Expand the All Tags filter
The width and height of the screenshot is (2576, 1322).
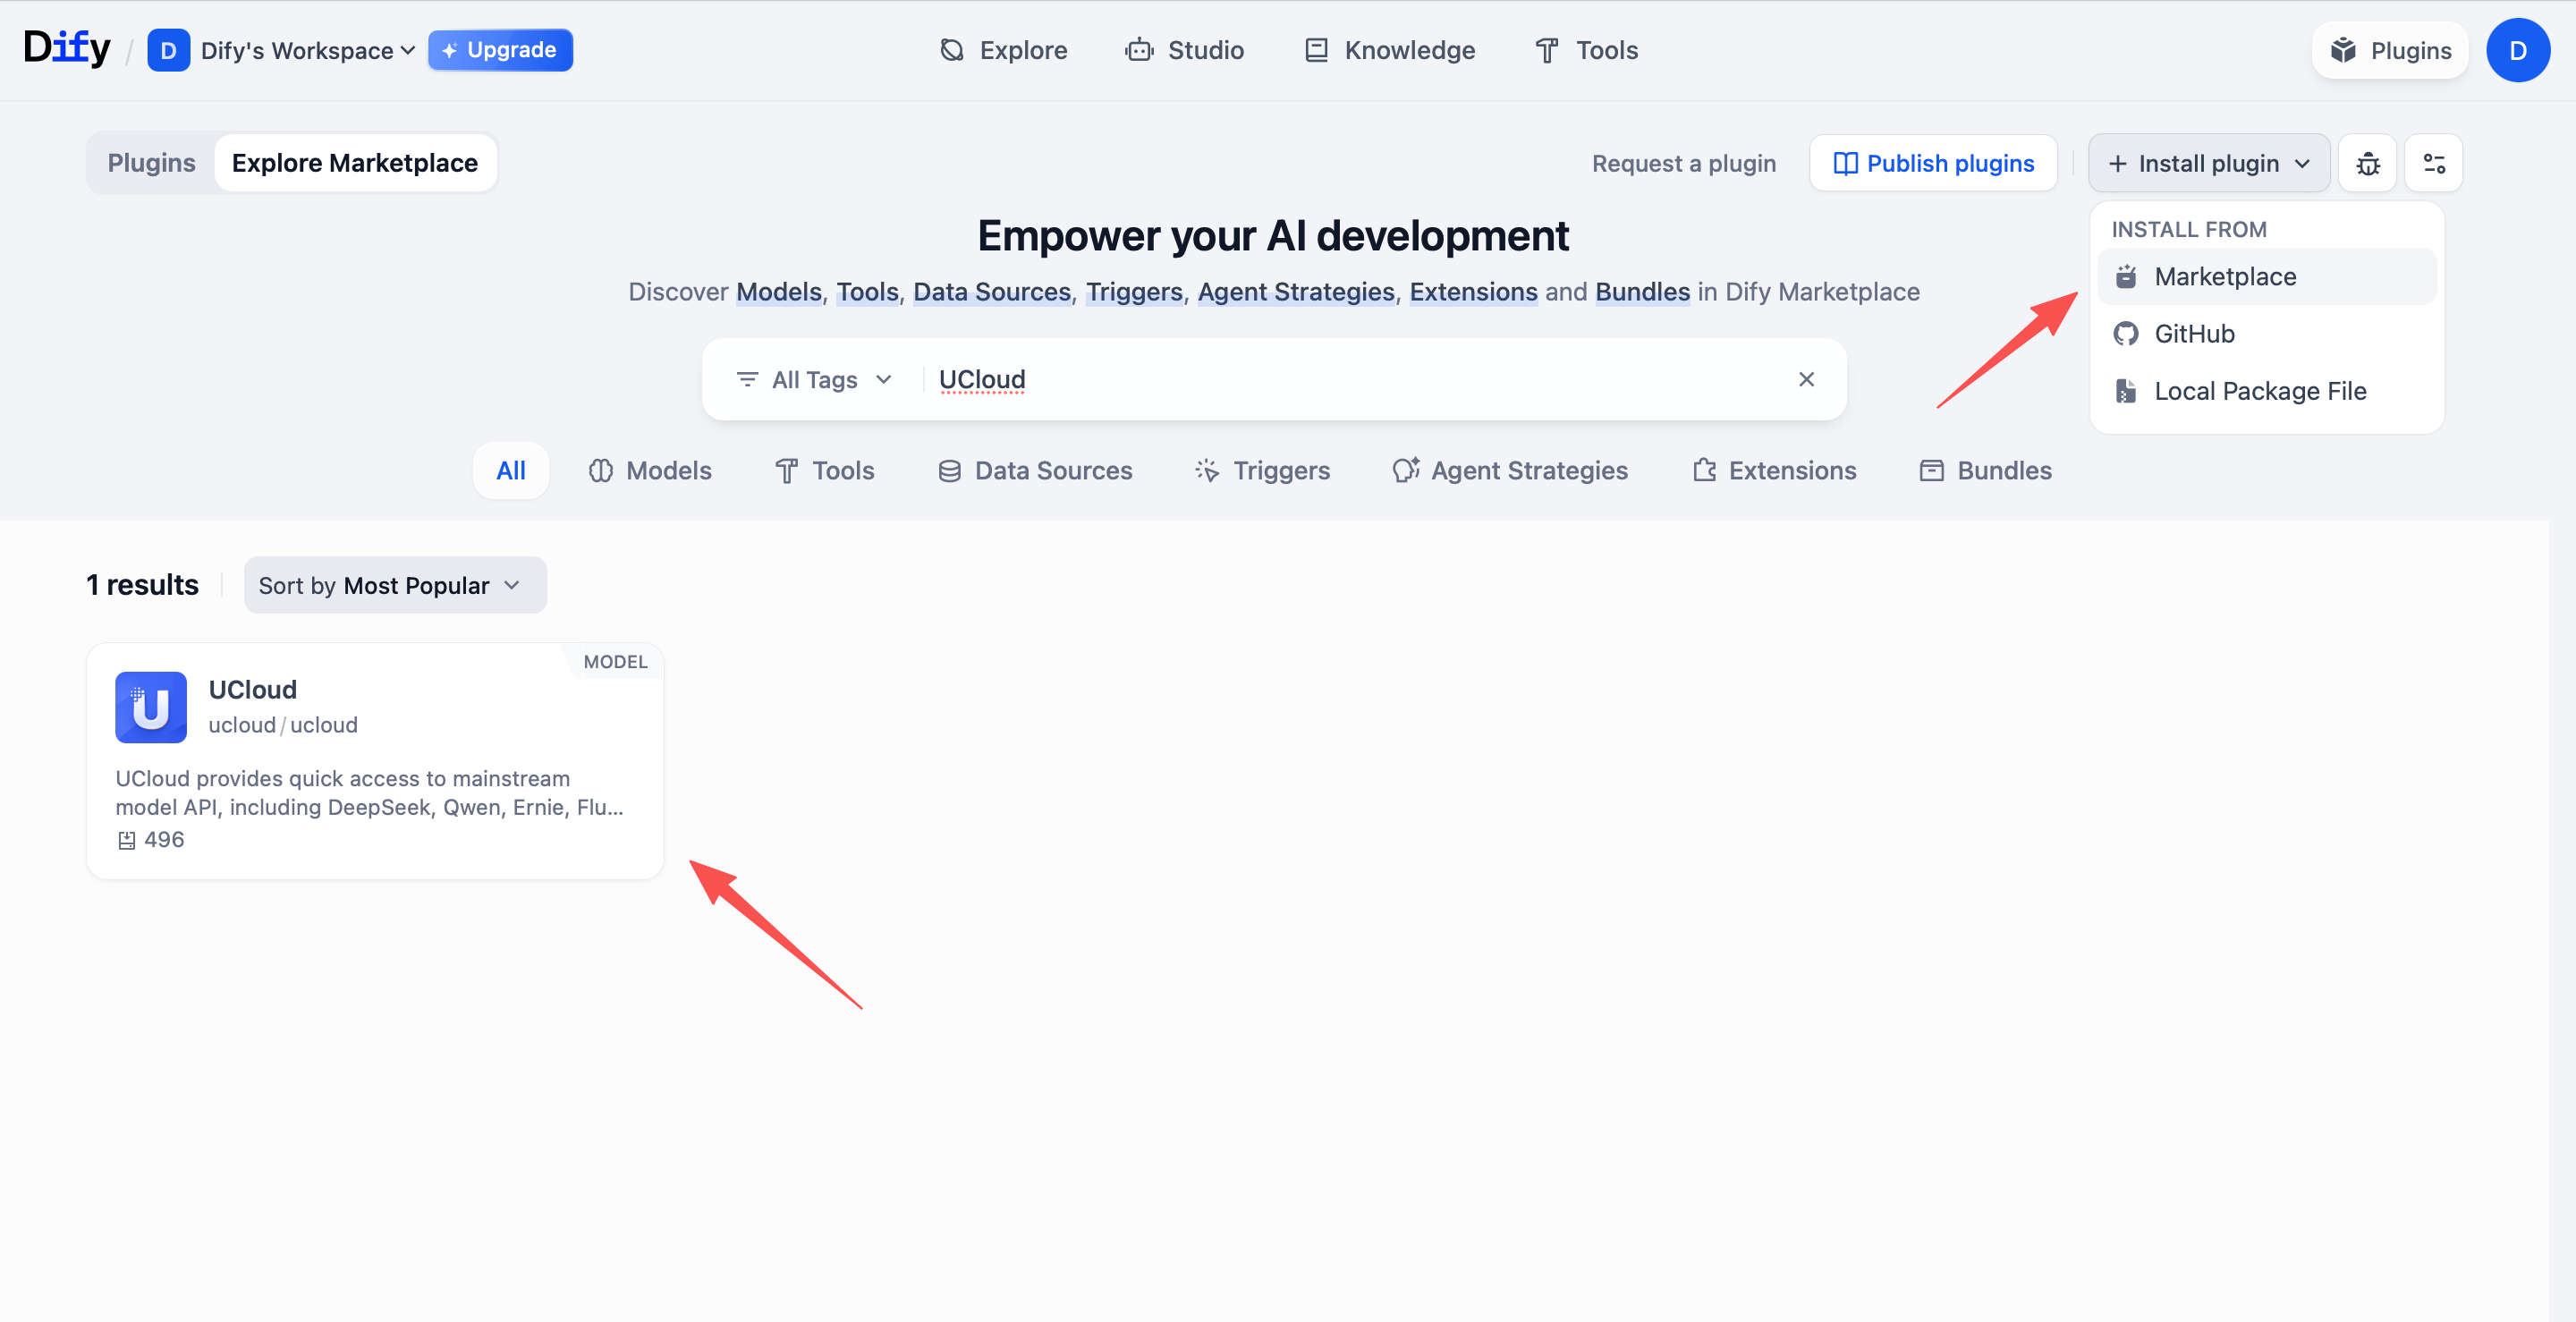coord(813,380)
